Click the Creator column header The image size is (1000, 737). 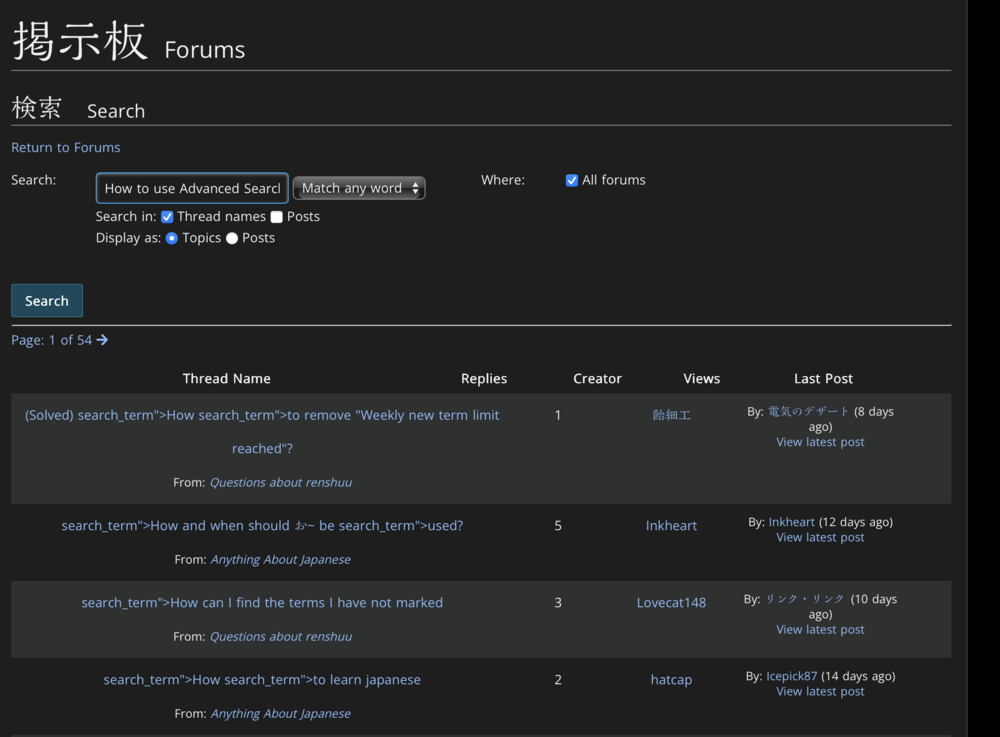pyautogui.click(x=597, y=379)
